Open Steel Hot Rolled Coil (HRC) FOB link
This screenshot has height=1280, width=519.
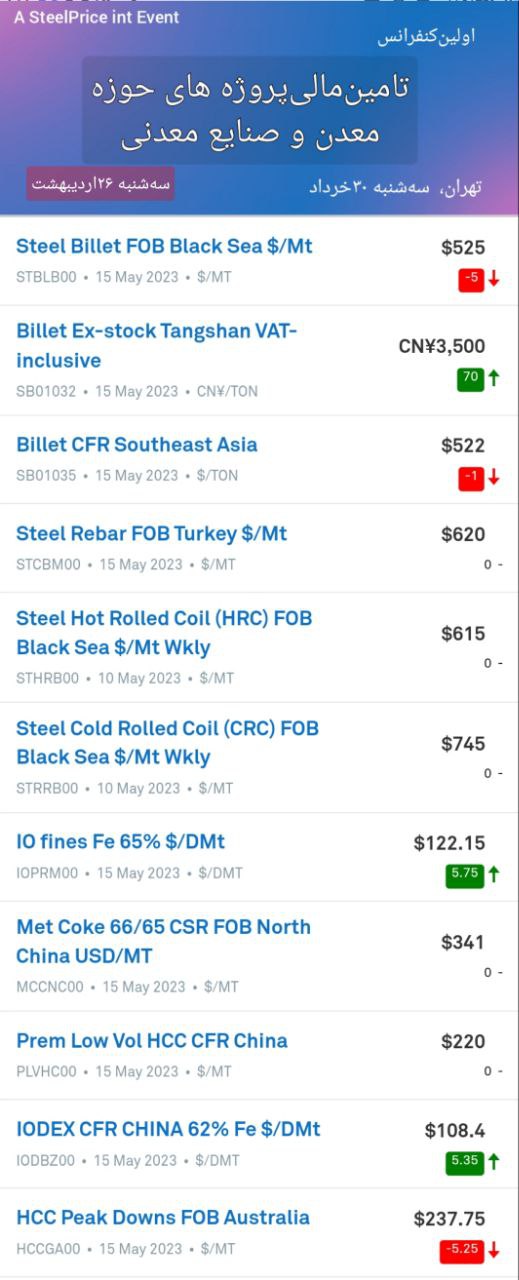click(164, 633)
